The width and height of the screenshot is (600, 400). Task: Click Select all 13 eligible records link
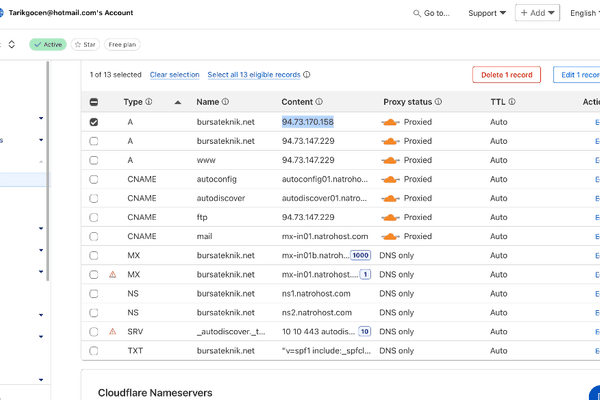coord(254,75)
